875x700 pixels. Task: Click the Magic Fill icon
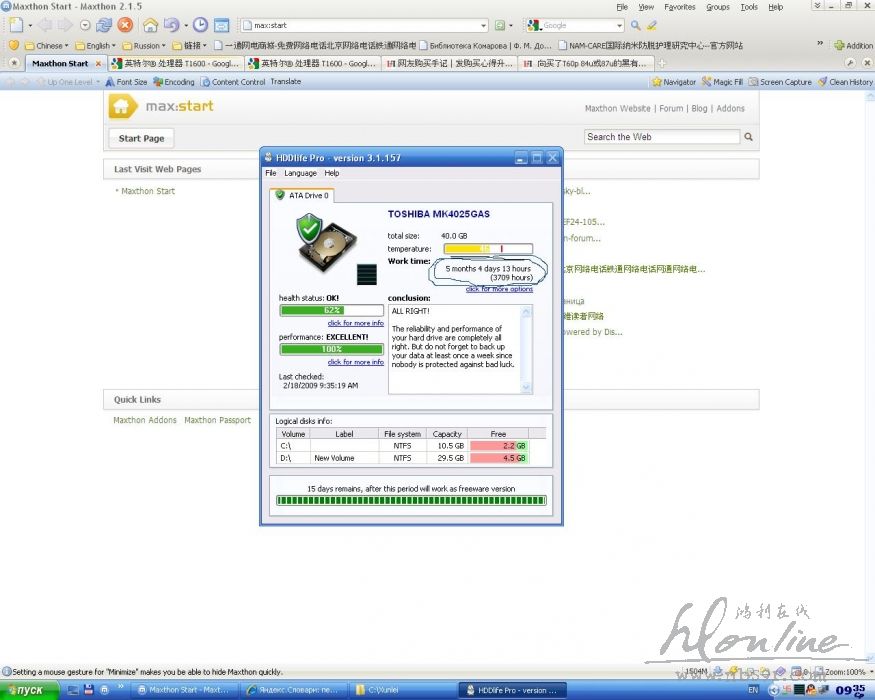click(721, 82)
